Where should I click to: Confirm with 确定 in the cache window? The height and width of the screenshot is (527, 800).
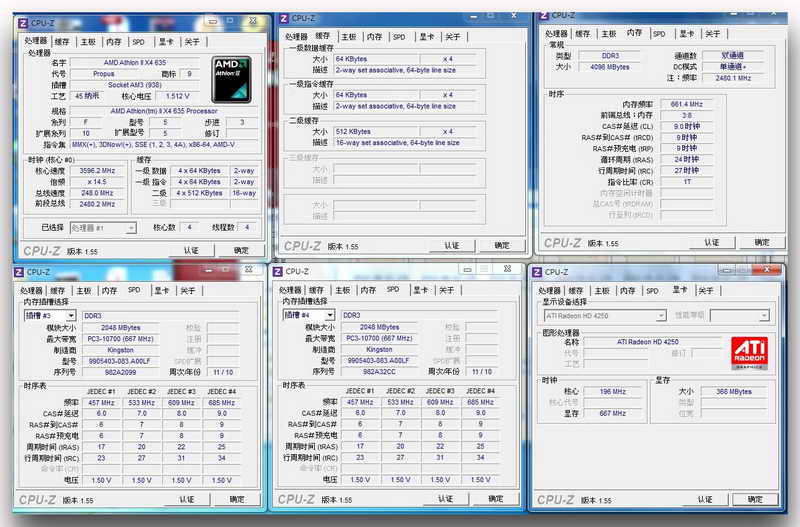[x=502, y=245]
